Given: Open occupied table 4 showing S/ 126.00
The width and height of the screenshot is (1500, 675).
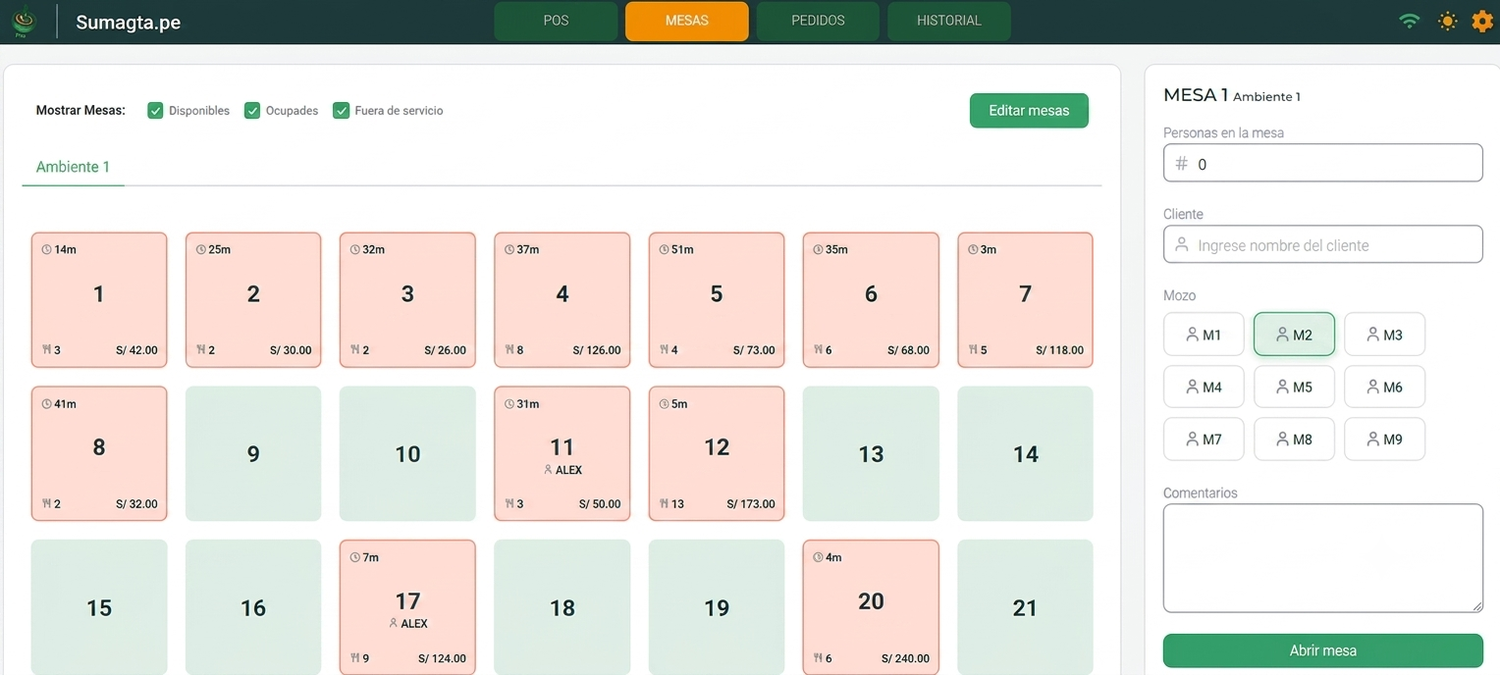Looking at the screenshot, I should pyautogui.click(x=562, y=300).
